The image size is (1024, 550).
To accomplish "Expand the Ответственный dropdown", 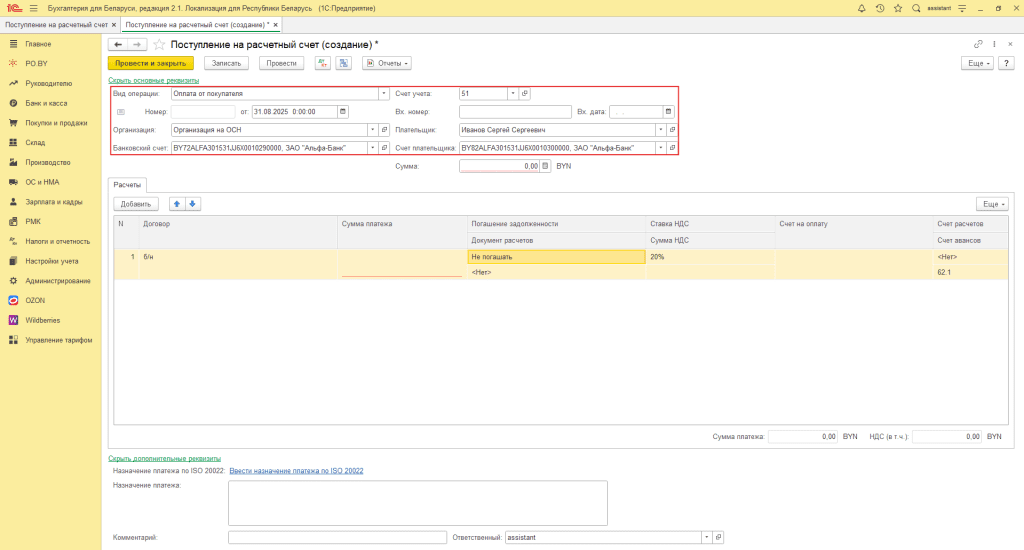I will point(706,538).
